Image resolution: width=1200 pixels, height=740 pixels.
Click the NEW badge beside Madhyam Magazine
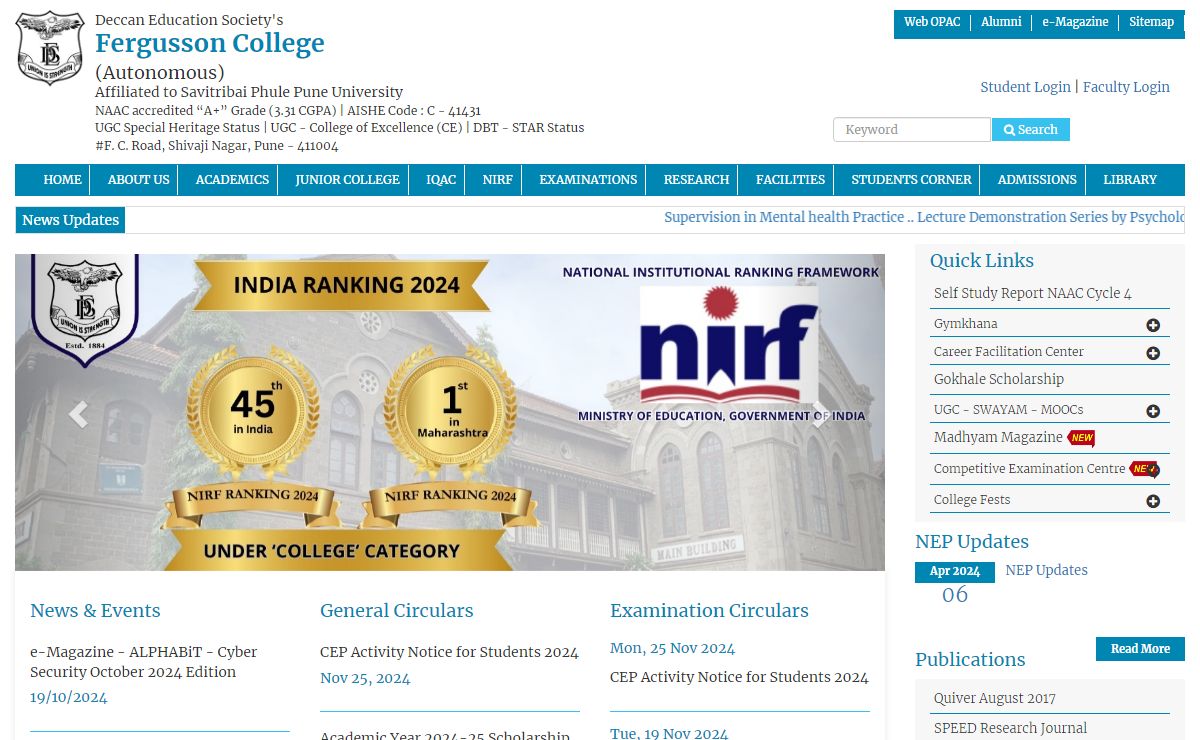1081,438
